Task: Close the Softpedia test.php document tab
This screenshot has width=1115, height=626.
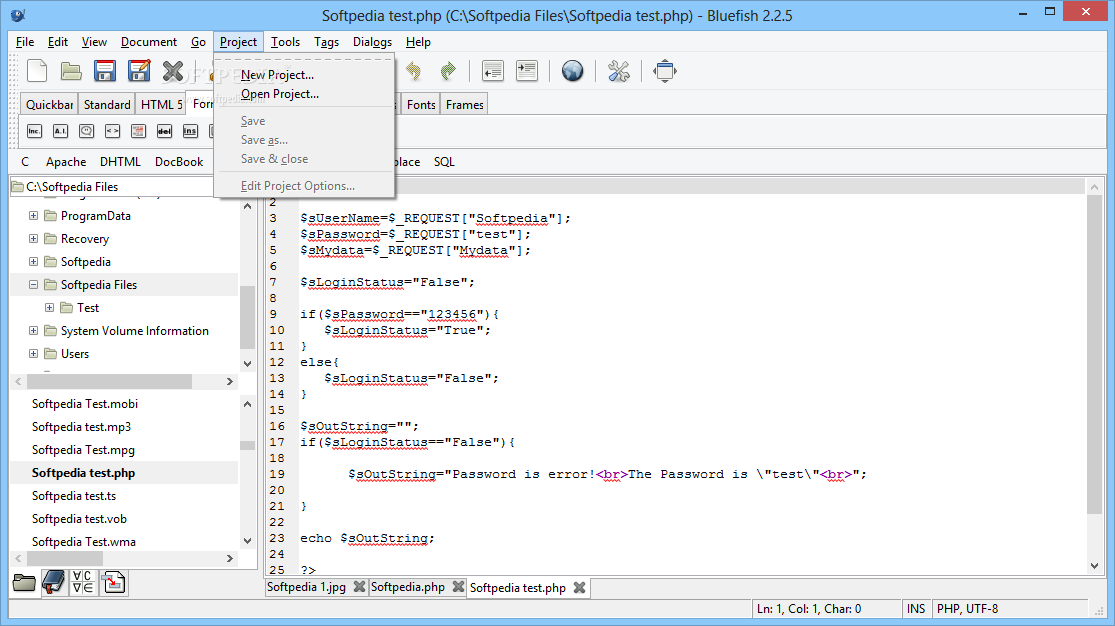Action: coord(580,588)
